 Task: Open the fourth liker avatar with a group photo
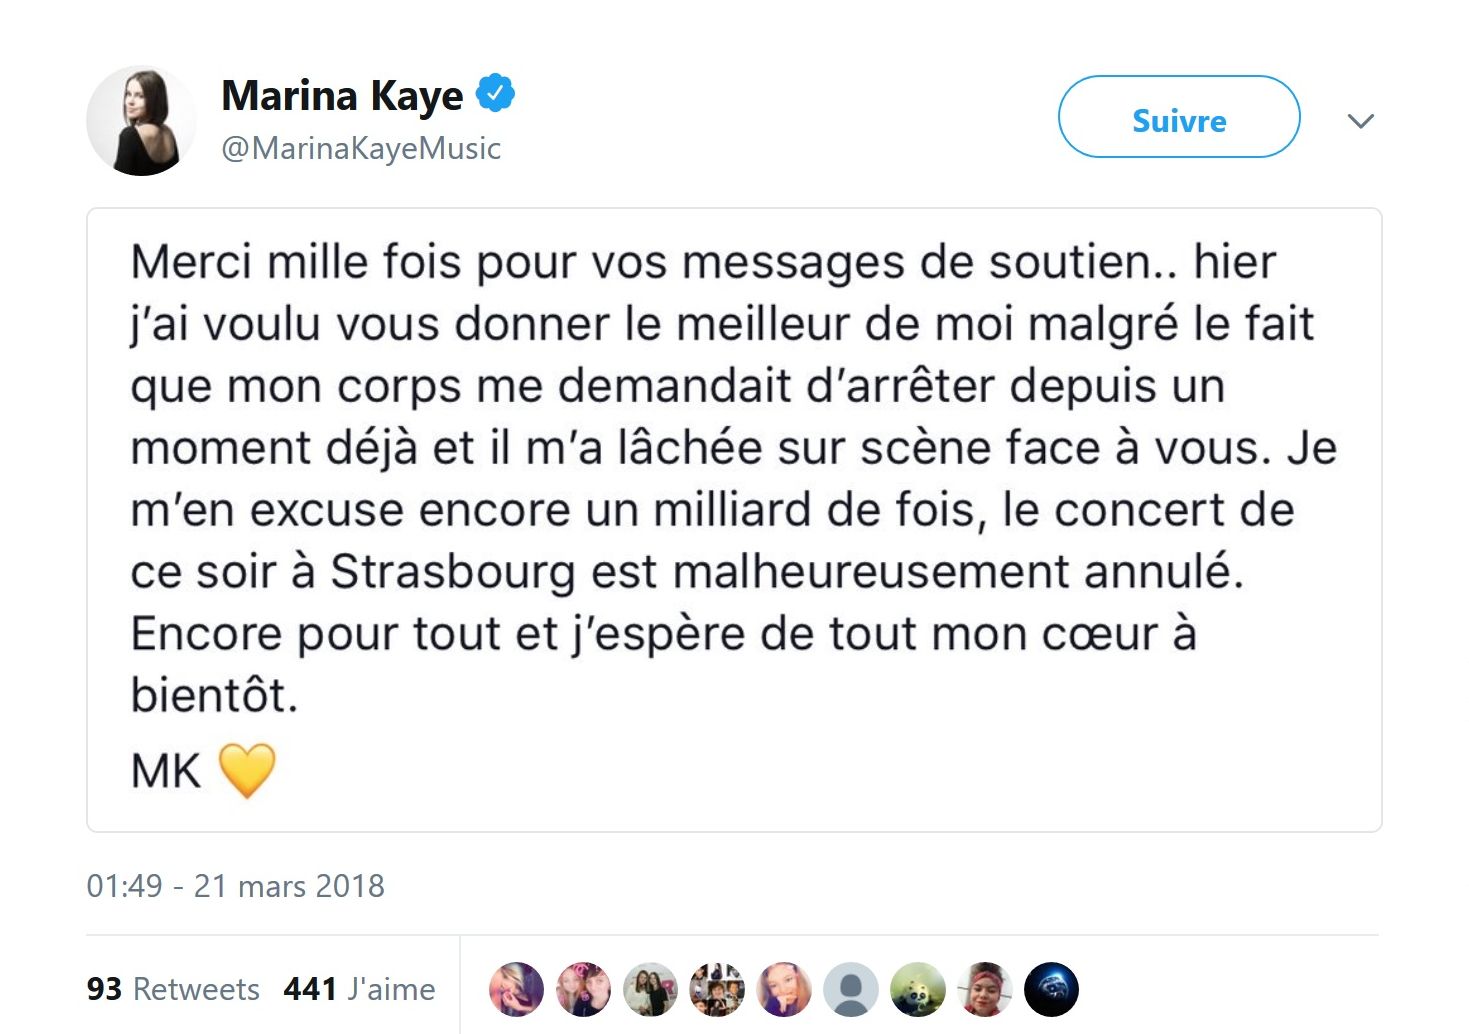tap(717, 989)
